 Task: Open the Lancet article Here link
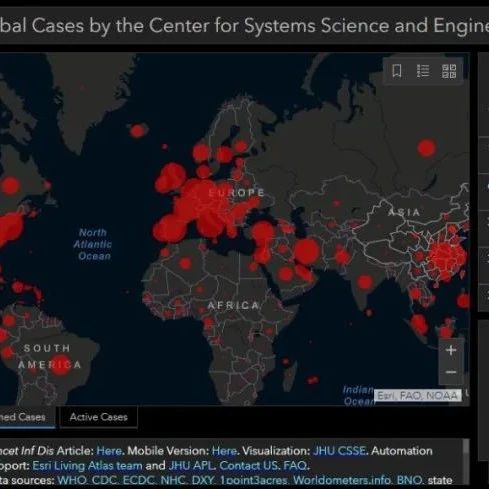pyautogui.click(x=109, y=451)
